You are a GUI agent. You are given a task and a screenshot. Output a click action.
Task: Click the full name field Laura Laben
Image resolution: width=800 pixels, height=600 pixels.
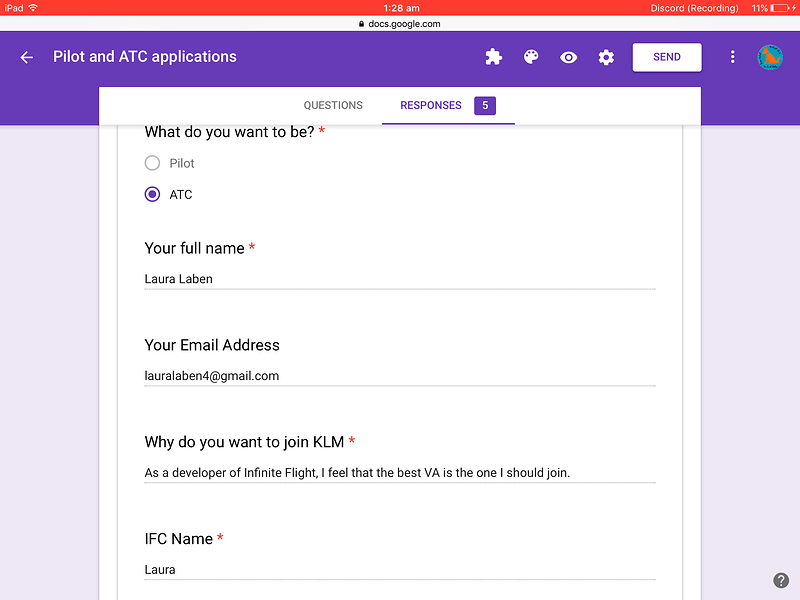pyautogui.click(x=400, y=279)
